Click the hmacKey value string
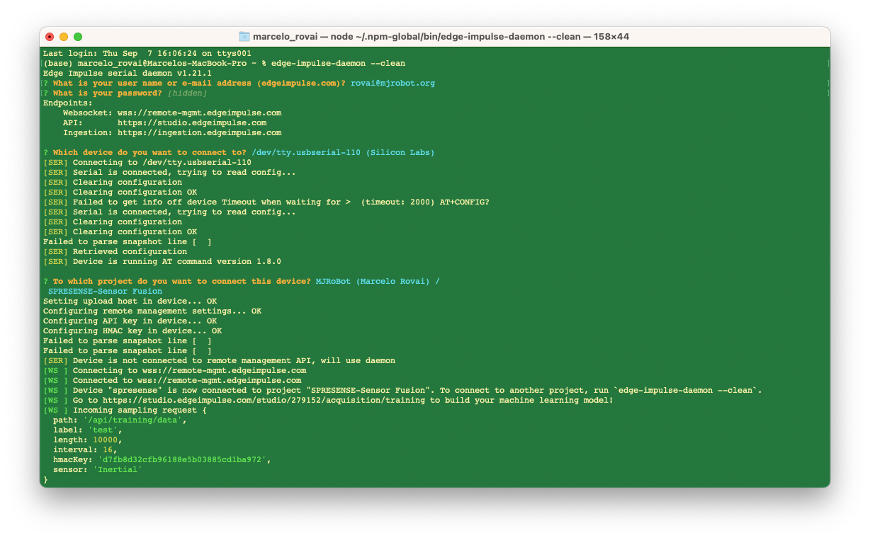This screenshot has width=870, height=540. pyautogui.click(x=182, y=460)
